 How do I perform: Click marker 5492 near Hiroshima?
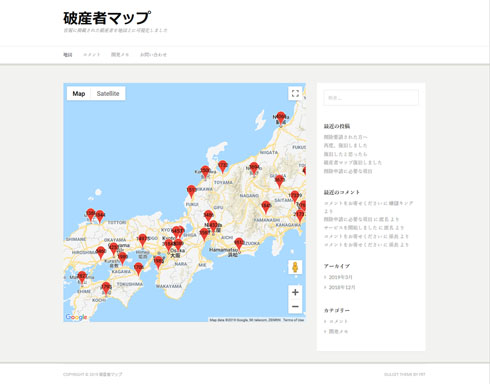click(x=100, y=253)
